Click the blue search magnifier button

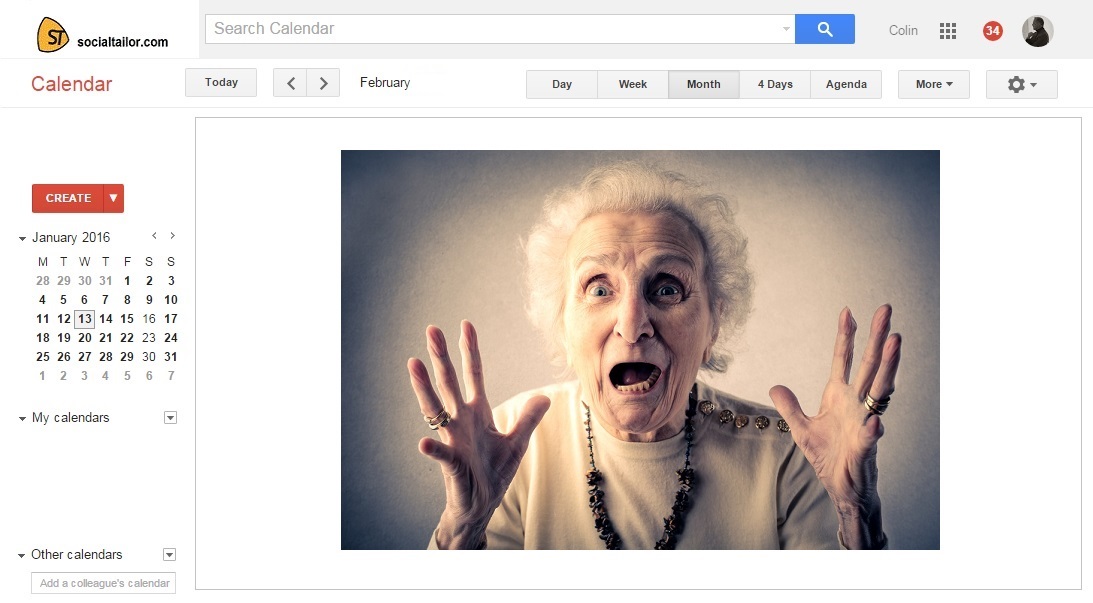point(825,29)
